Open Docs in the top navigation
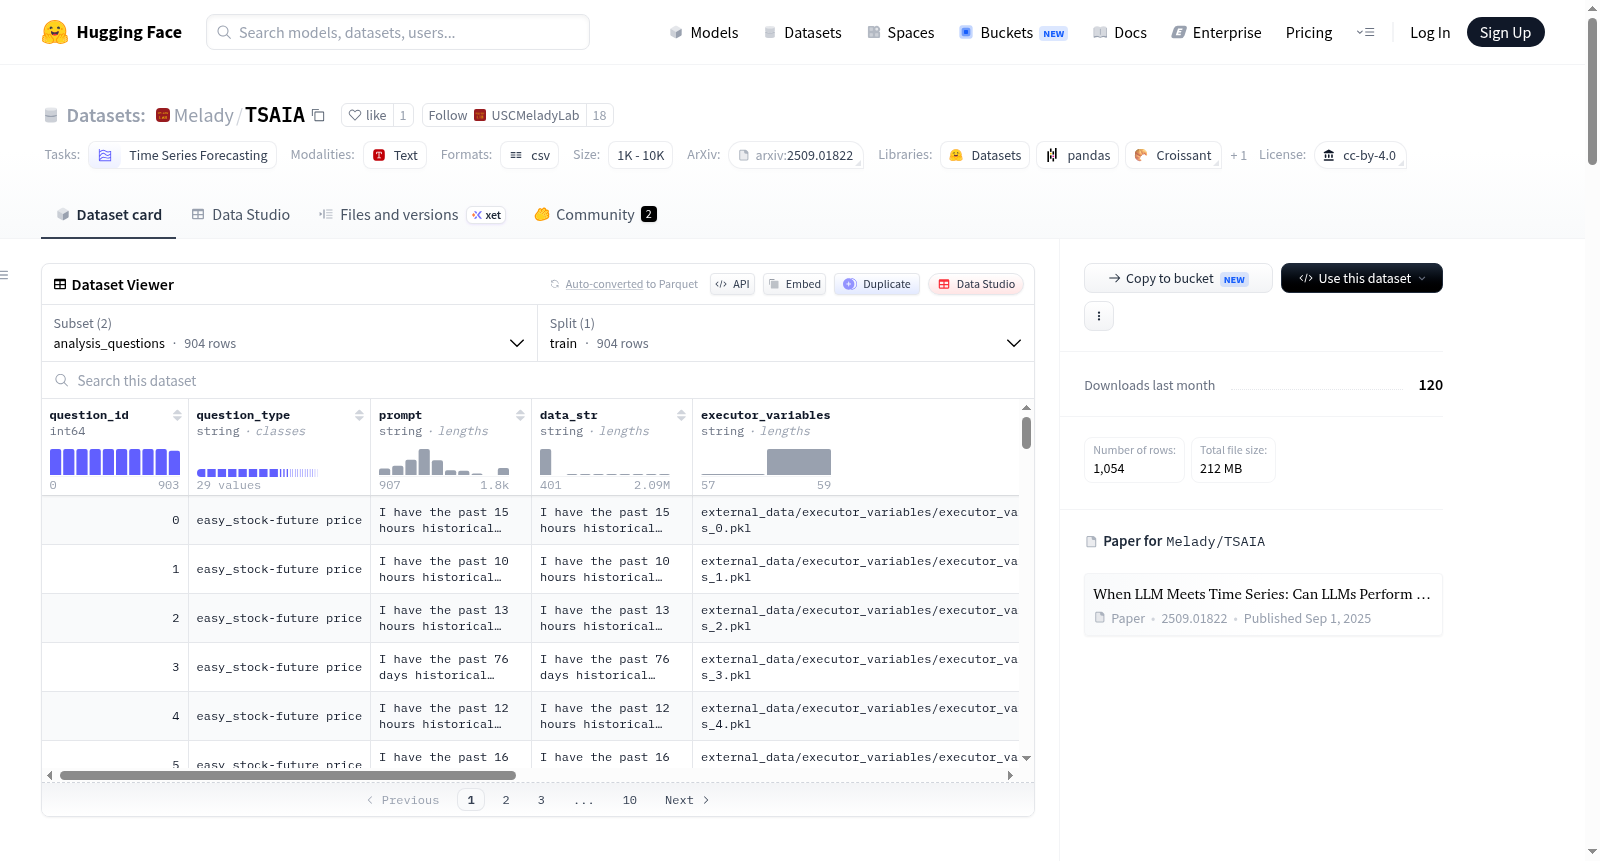Viewport: 1600px width, 861px height. pyautogui.click(x=1120, y=32)
